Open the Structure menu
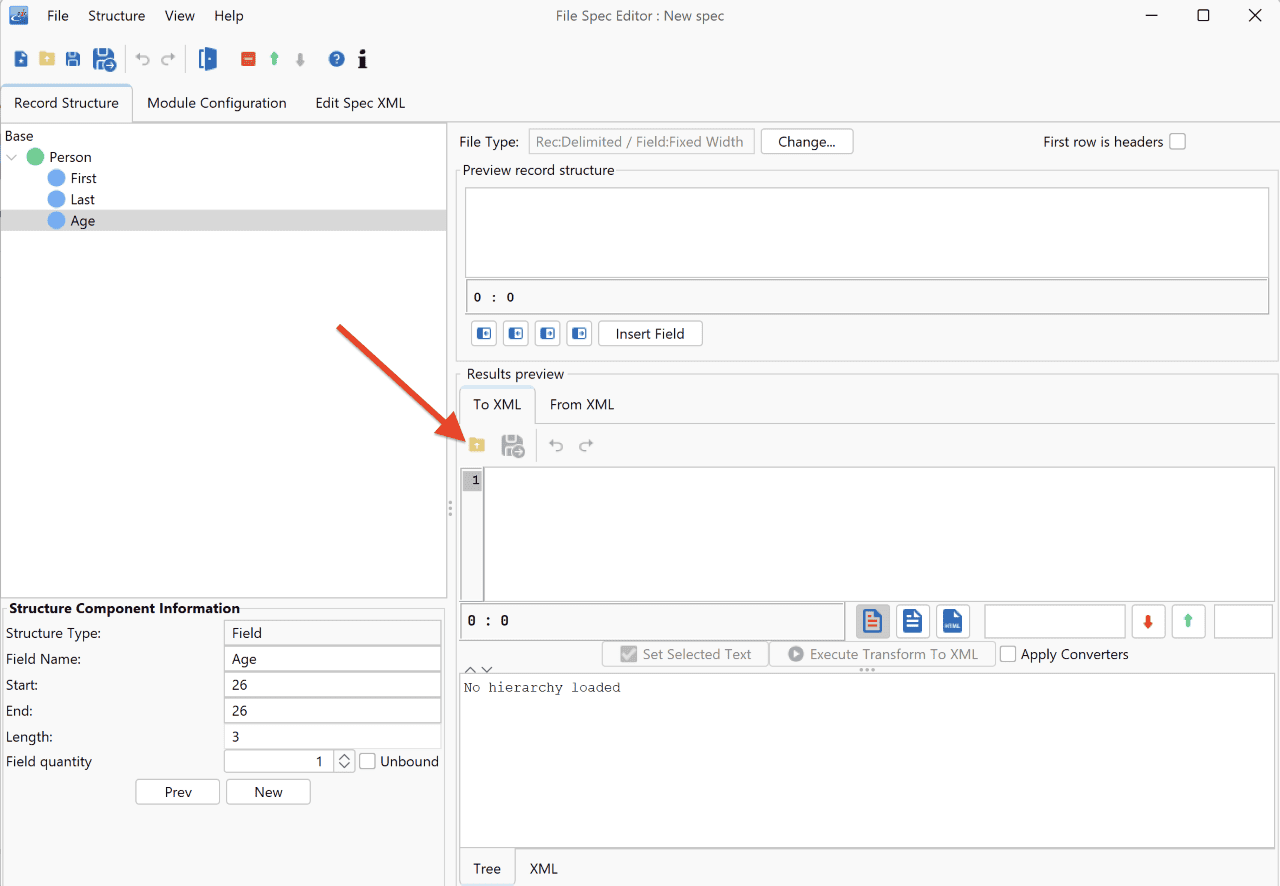Viewport: 1280px width, 886px height. tap(116, 16)
